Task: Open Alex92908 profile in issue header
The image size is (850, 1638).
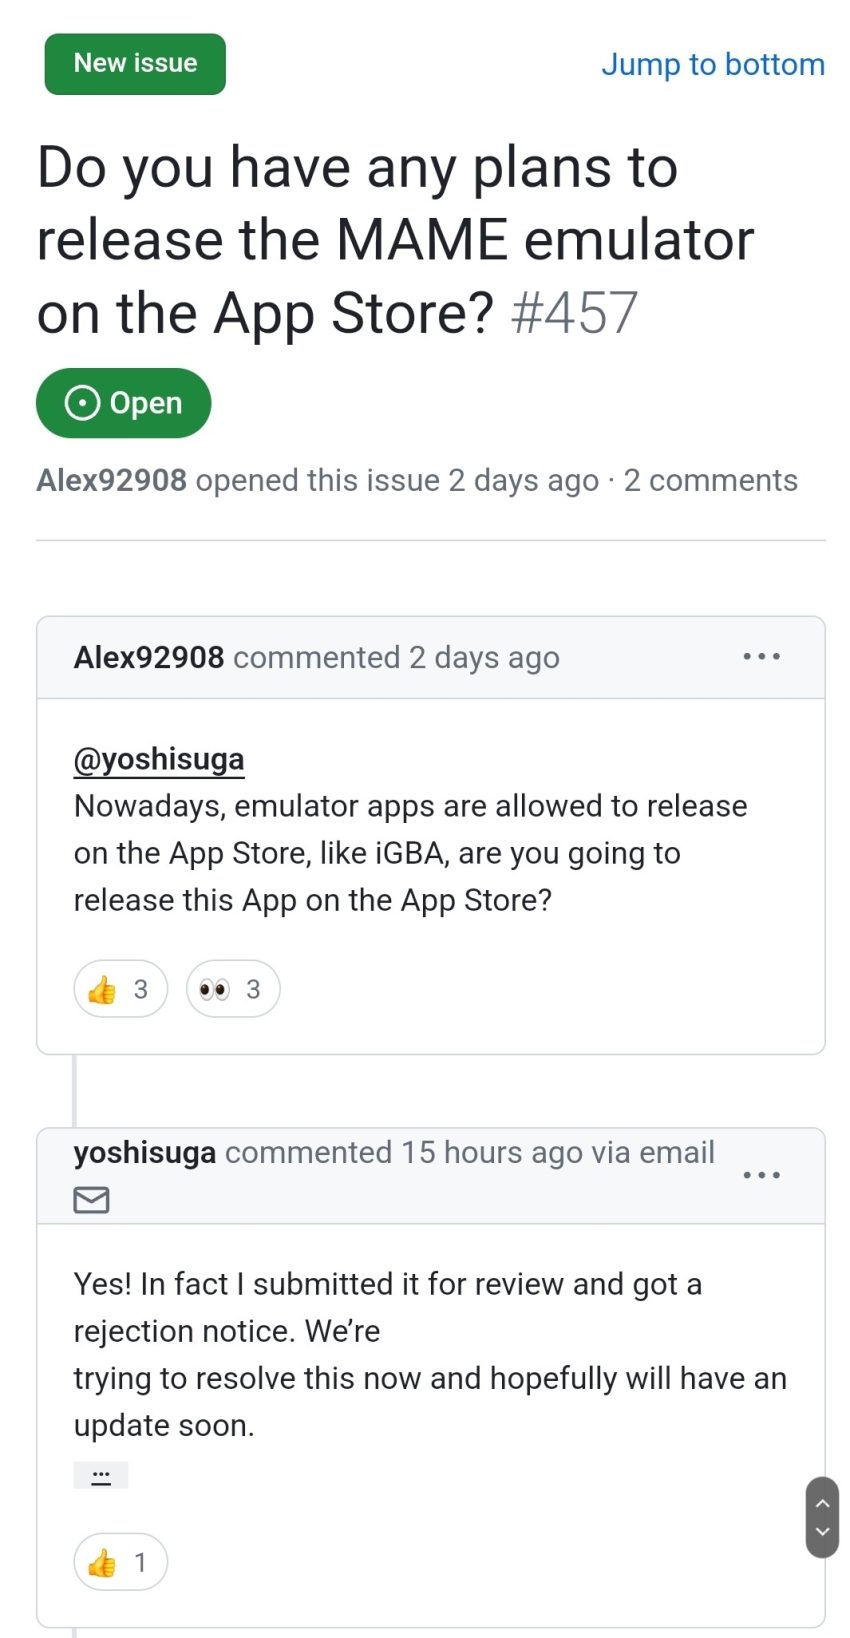Action: 112,481
